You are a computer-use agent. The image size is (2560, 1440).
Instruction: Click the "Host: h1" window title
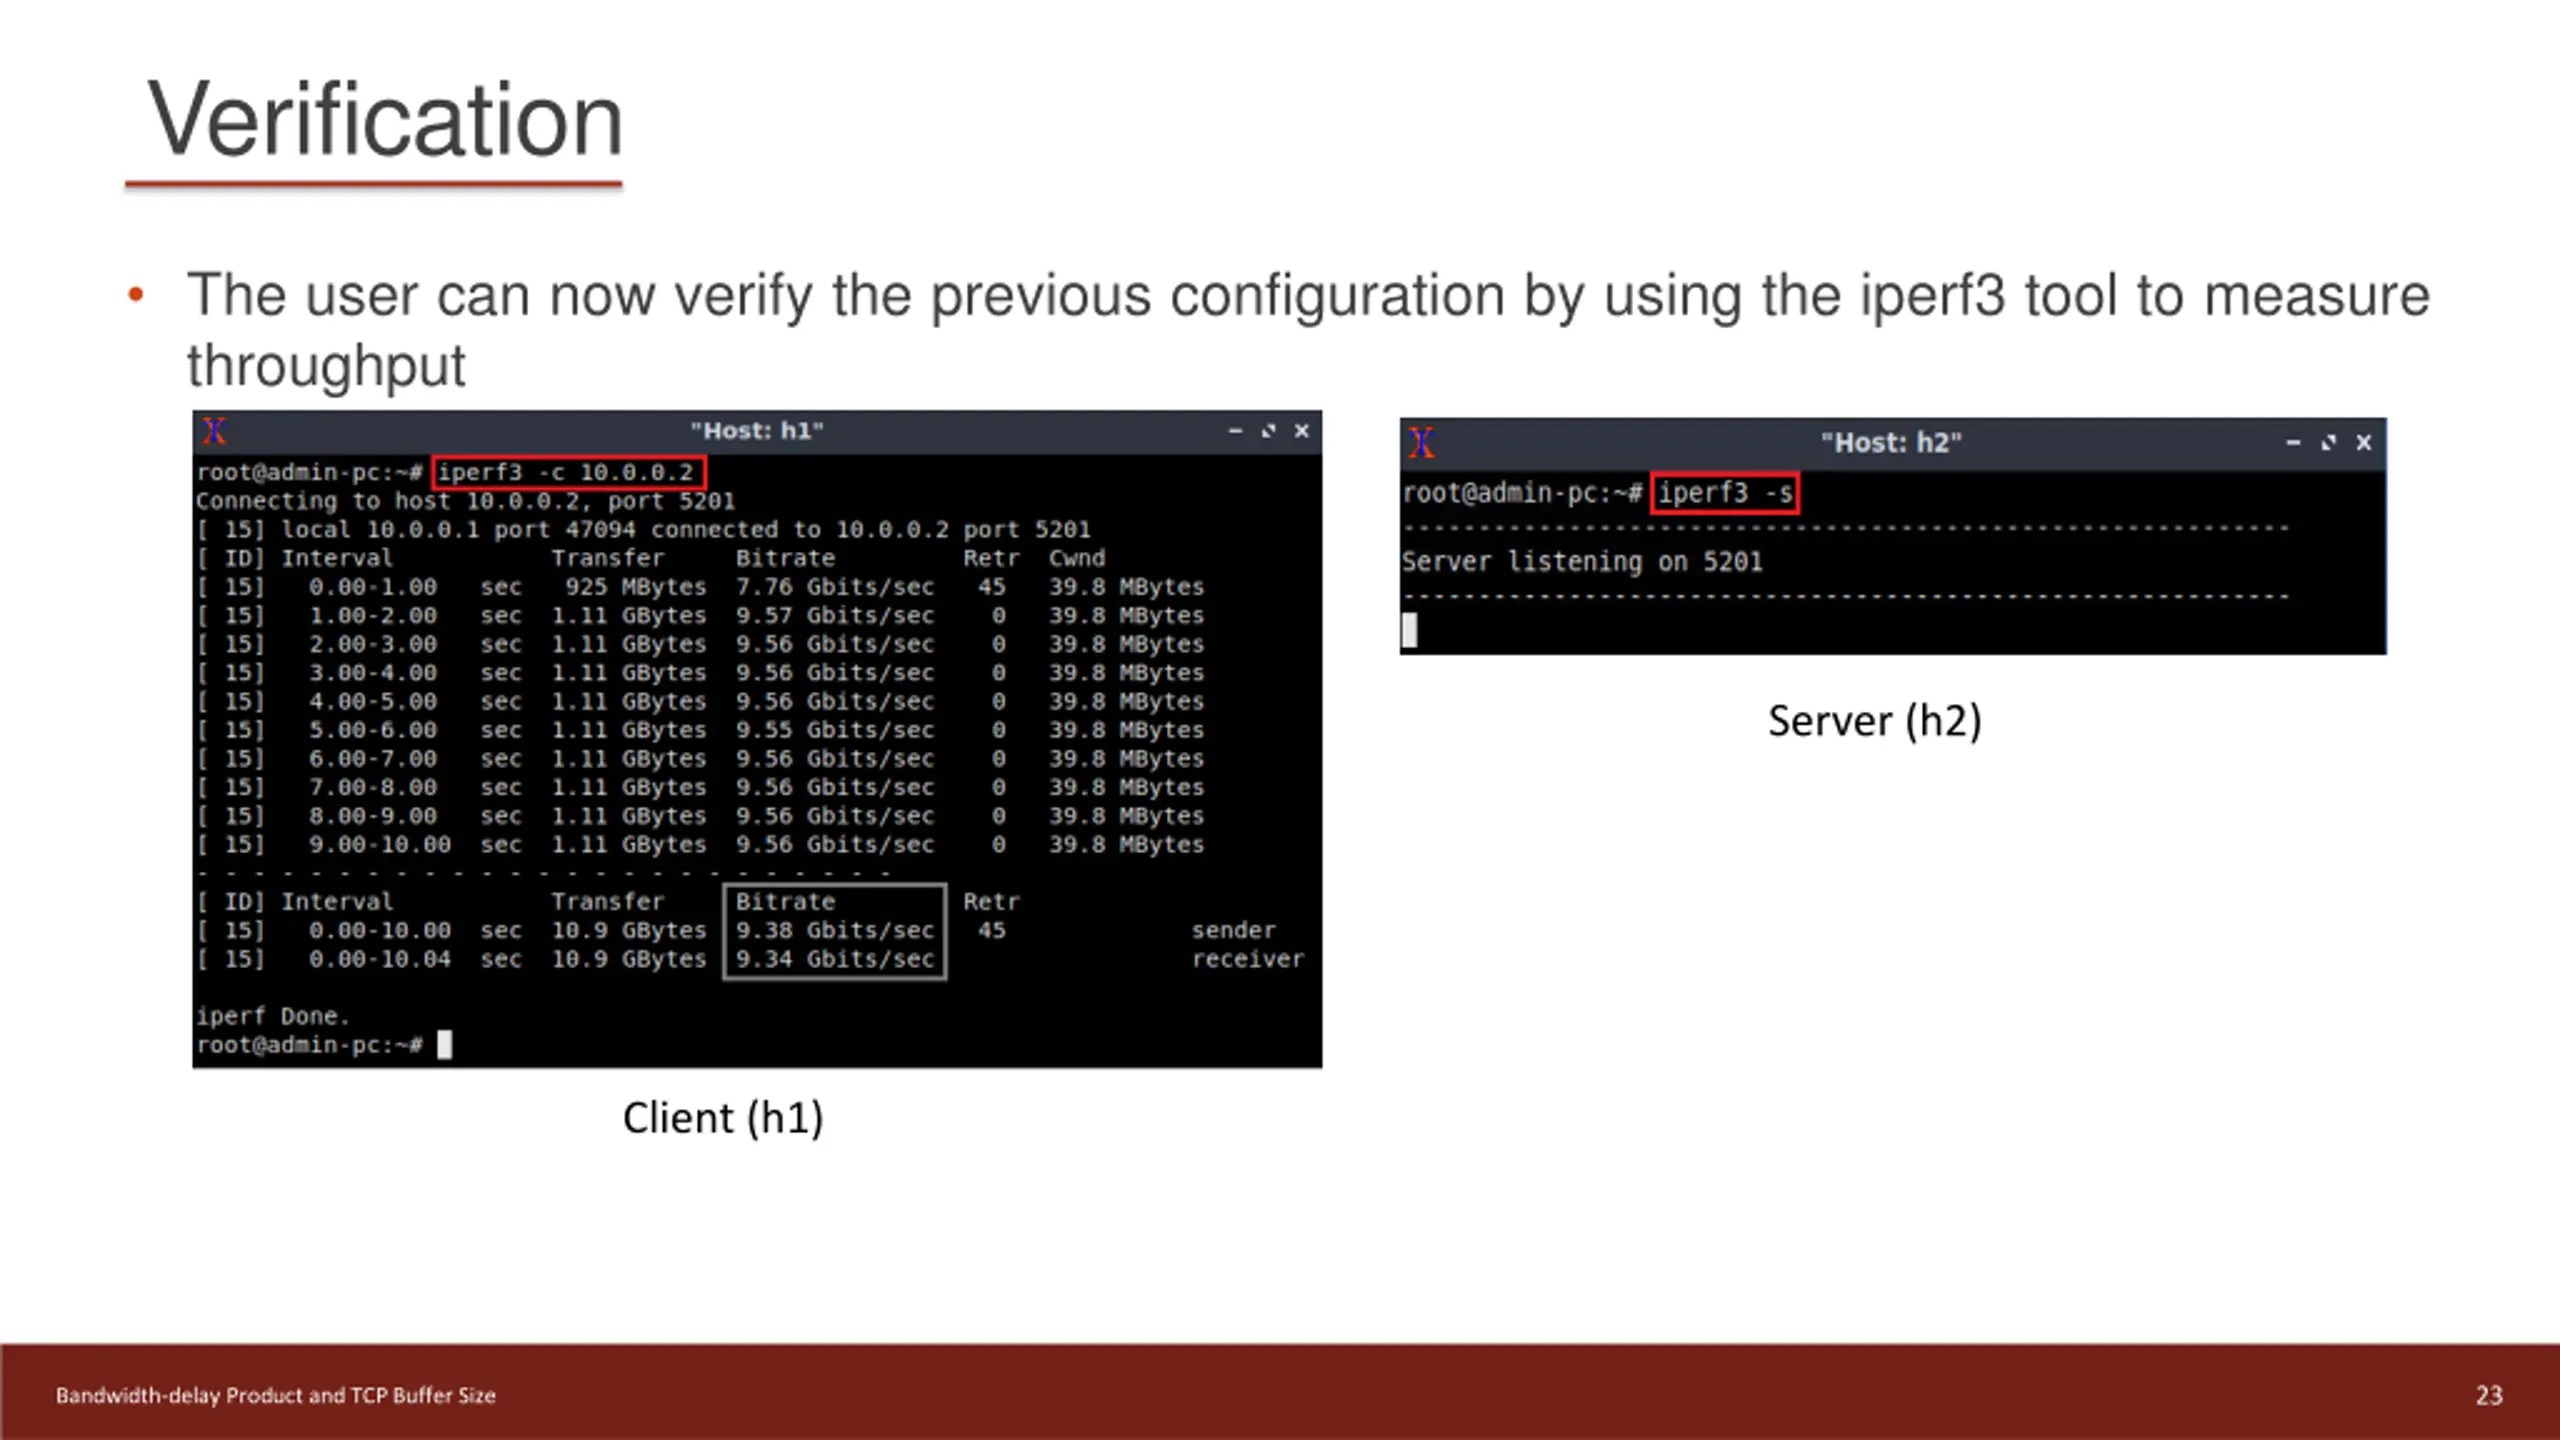click(x=756, y=431)
